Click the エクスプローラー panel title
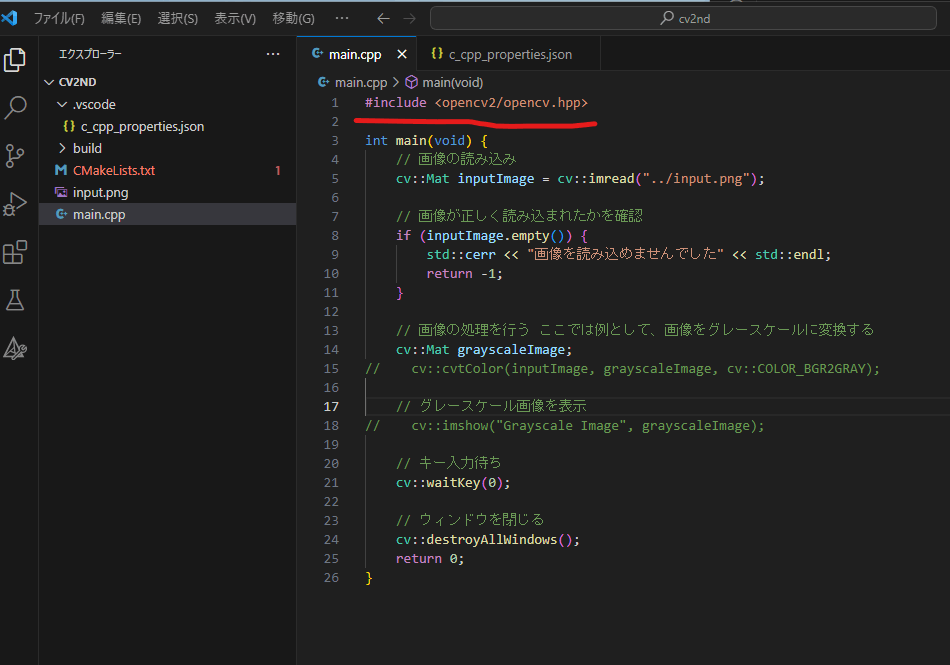Image resolution: width=950 pixels, height=665 pixels. coord(90,54)
